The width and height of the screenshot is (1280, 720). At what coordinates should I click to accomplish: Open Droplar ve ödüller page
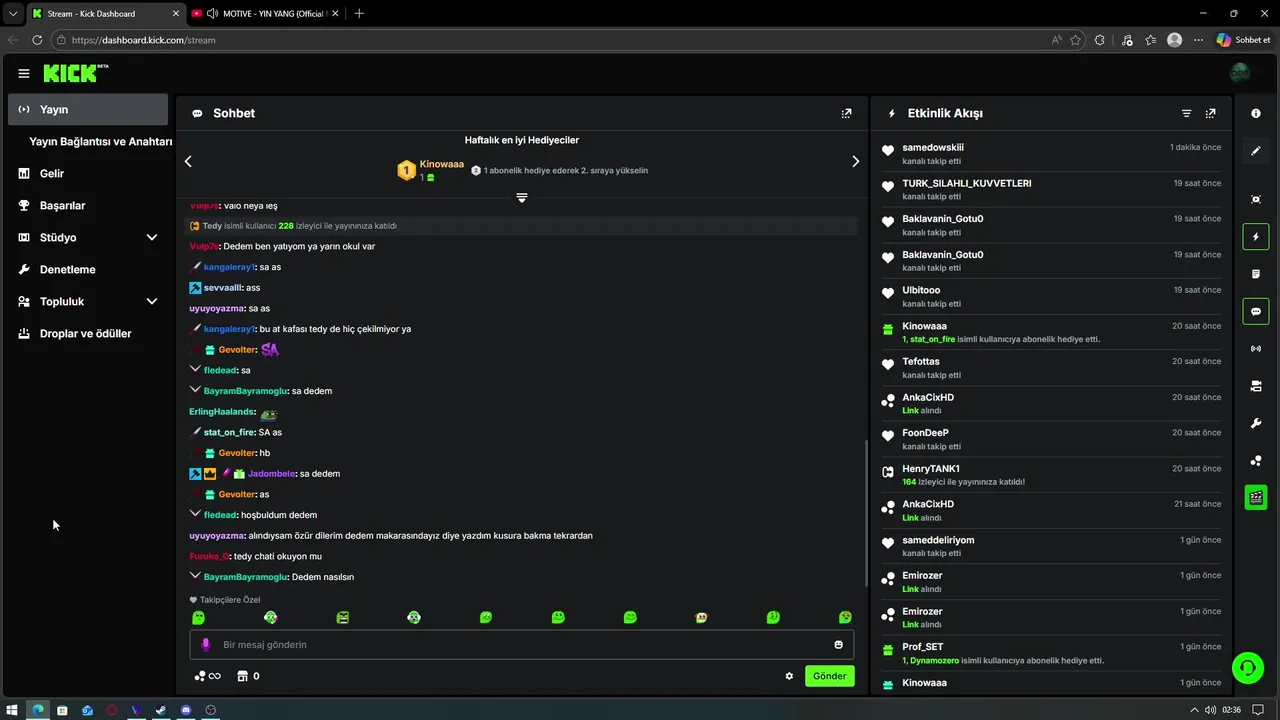pos(88,333)
